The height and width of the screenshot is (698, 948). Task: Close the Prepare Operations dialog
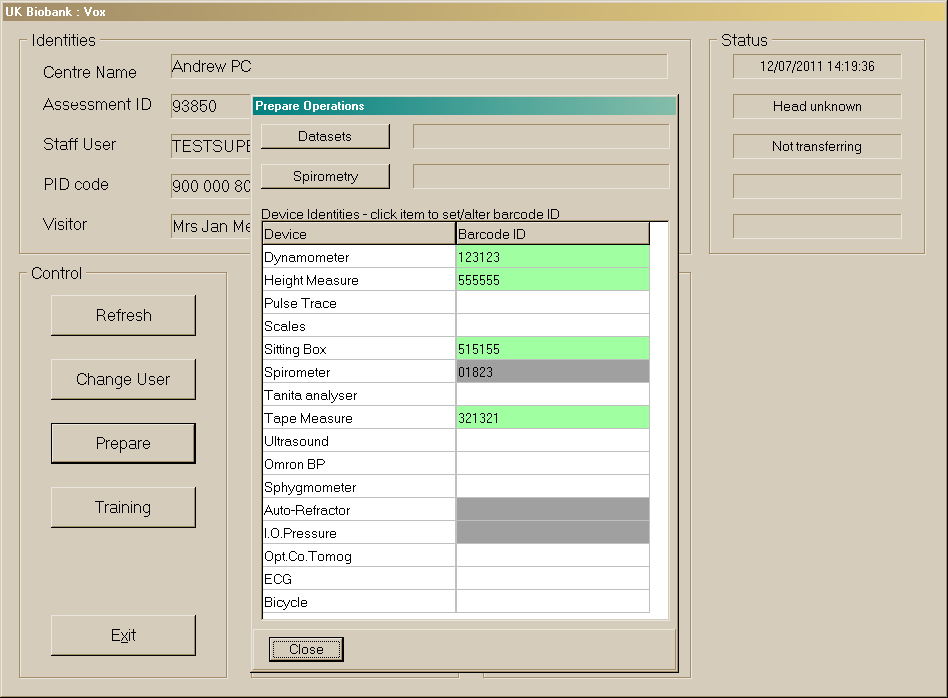306,649
